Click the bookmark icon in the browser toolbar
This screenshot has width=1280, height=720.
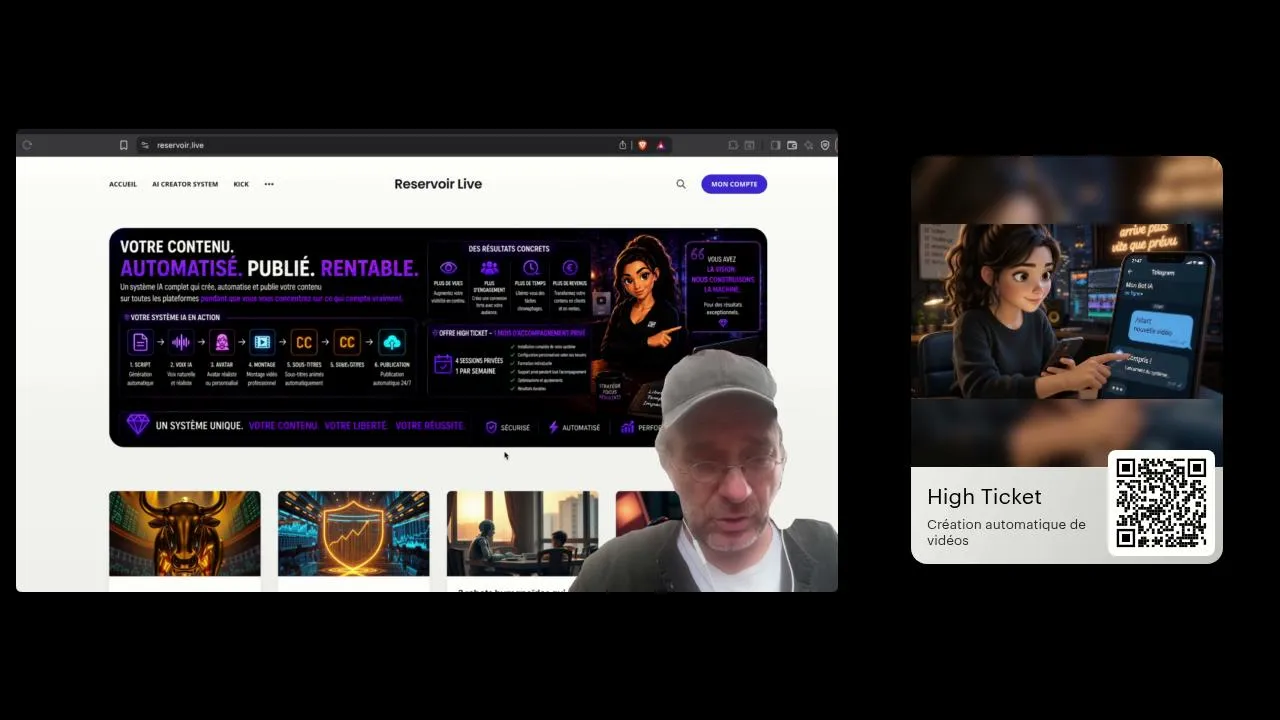point(124,145)
